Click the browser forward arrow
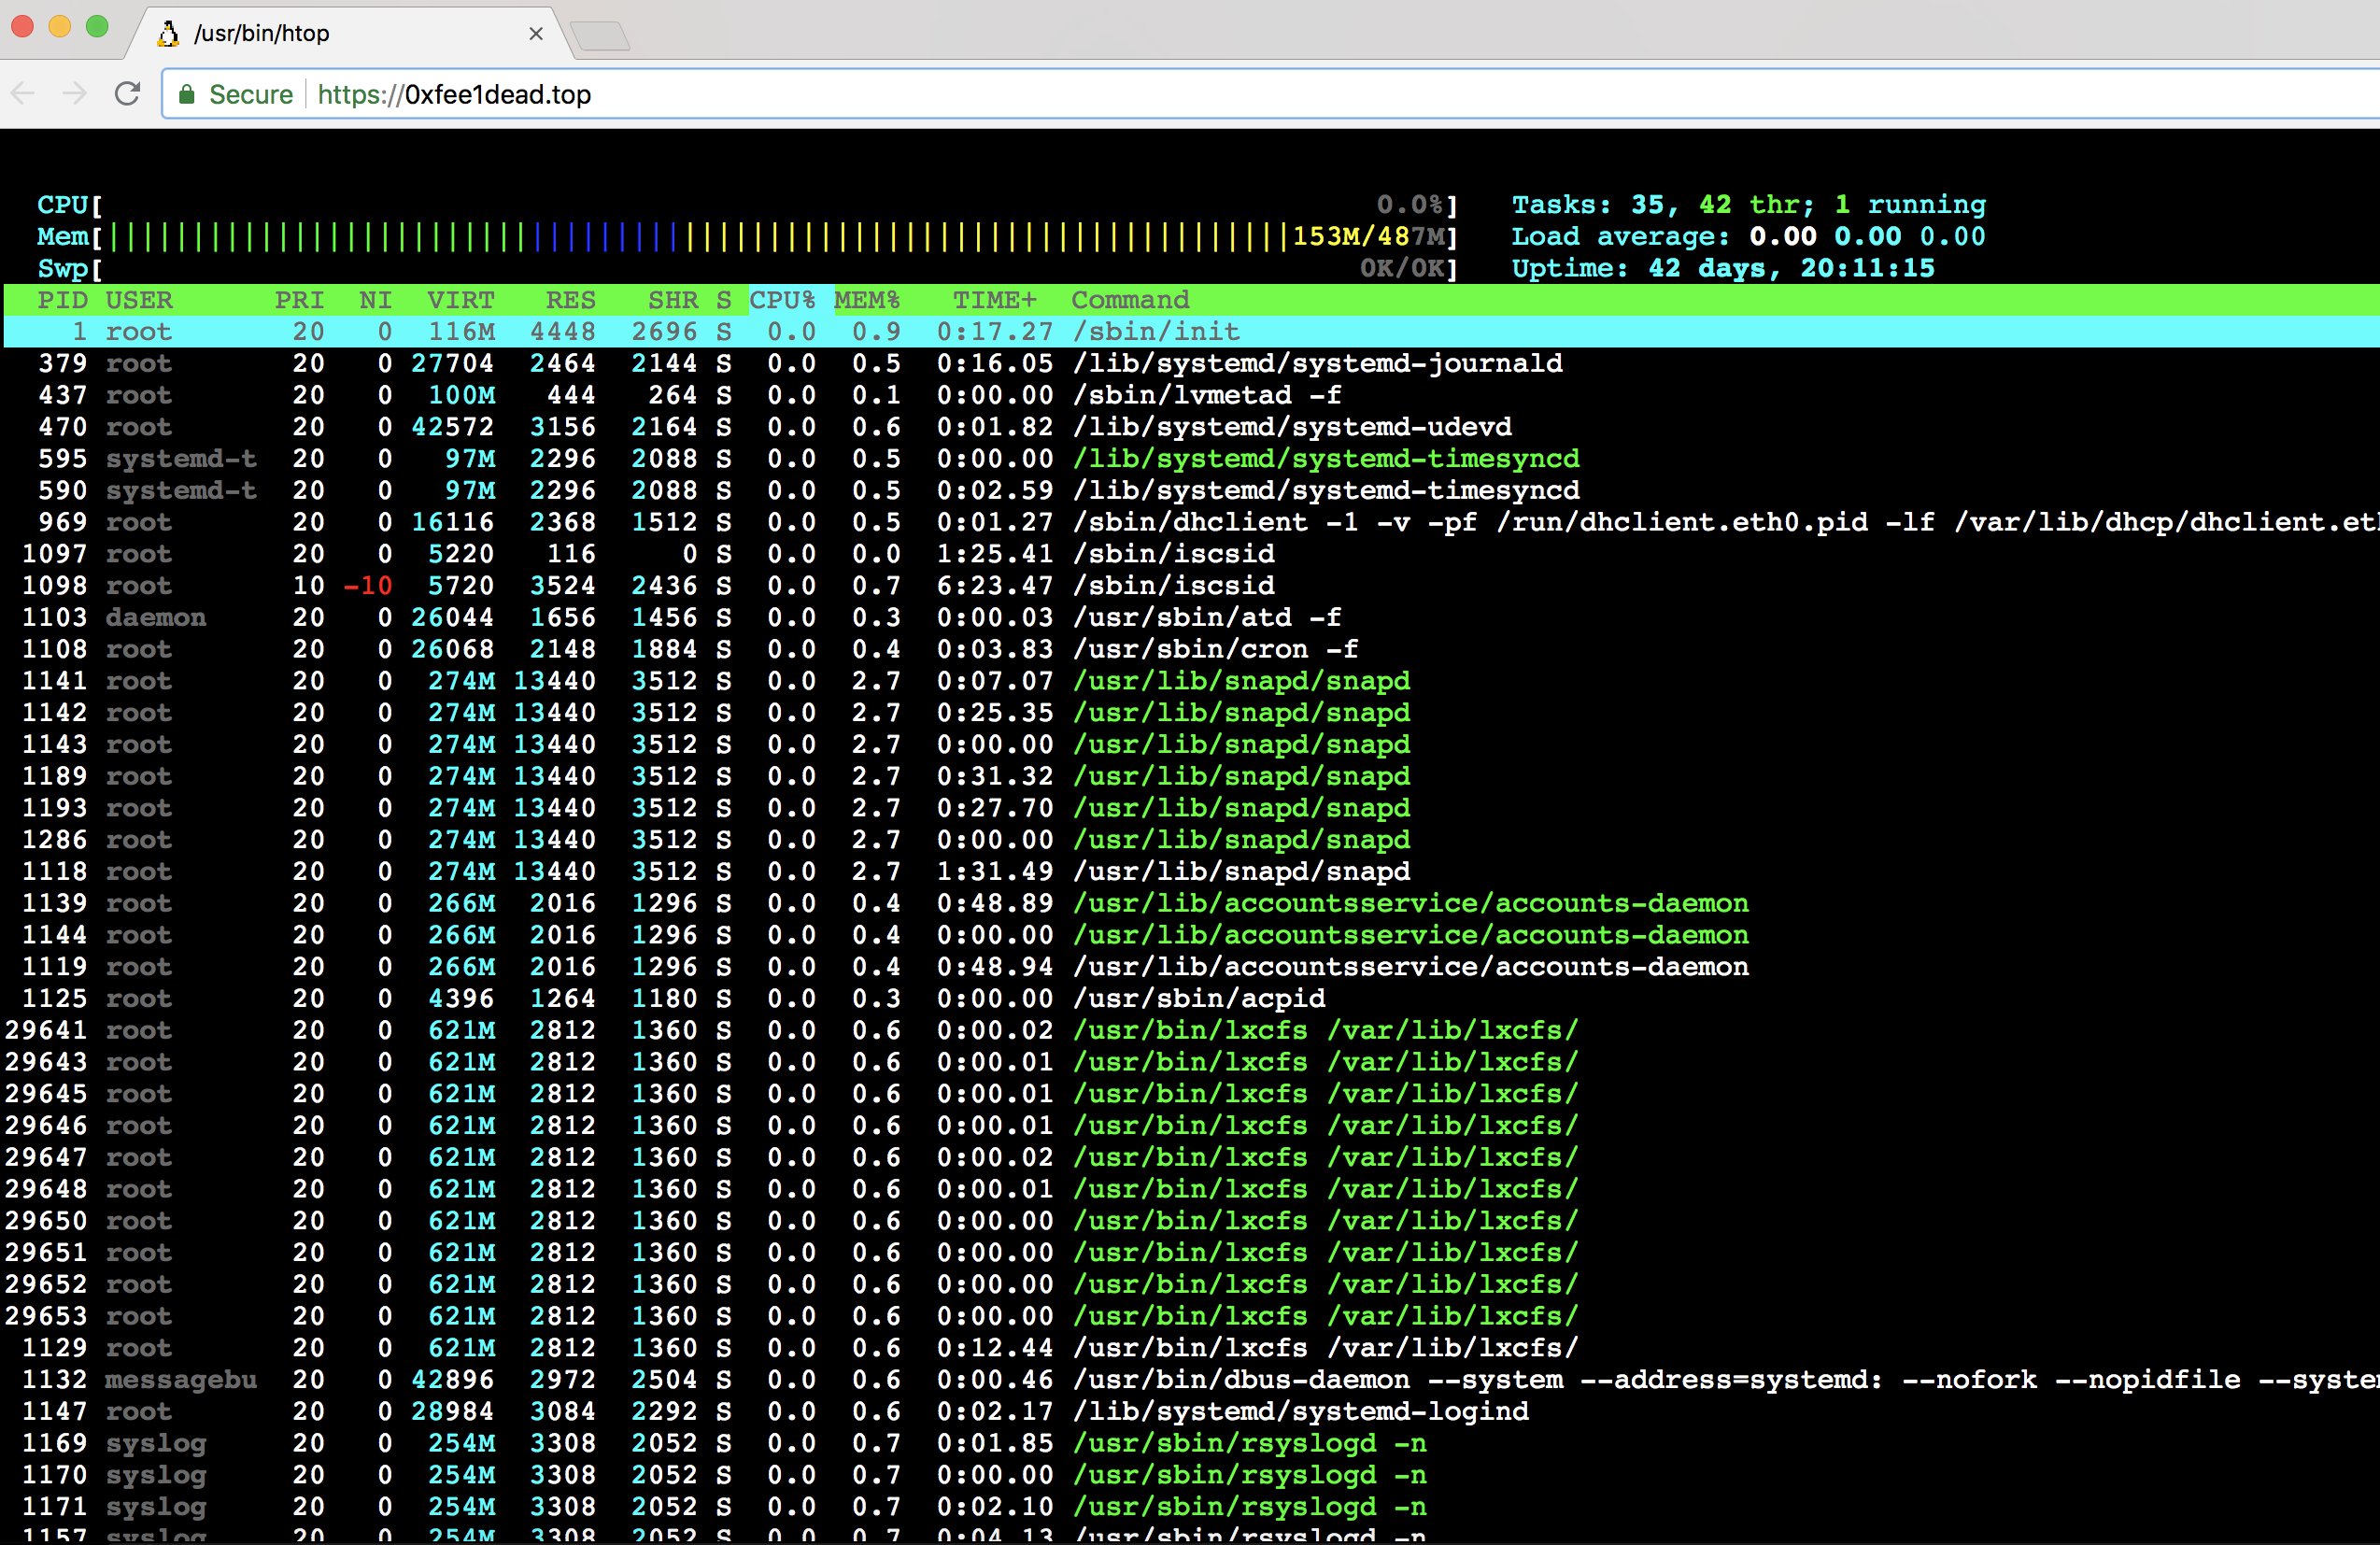Viewport: 2380px width, 1545px height. (x=75, y=94)
